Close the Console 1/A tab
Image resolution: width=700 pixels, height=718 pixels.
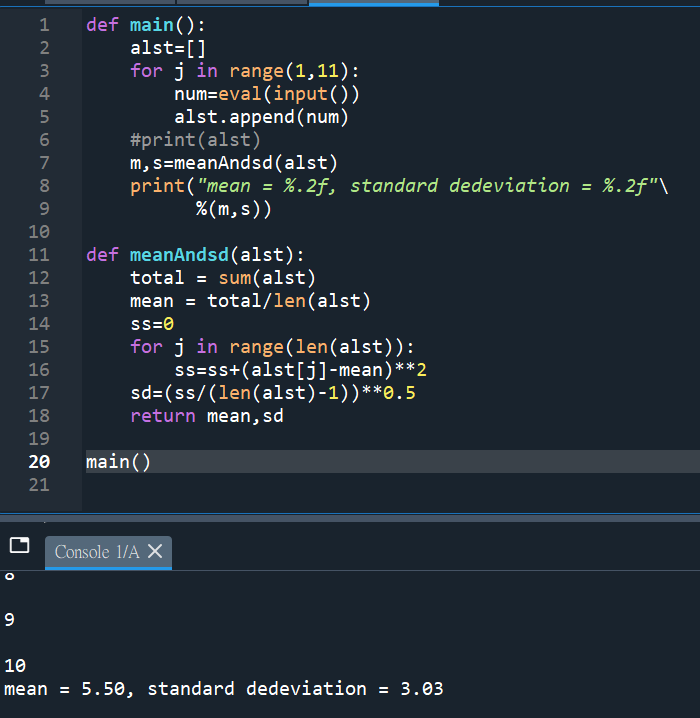pos(155,552)
